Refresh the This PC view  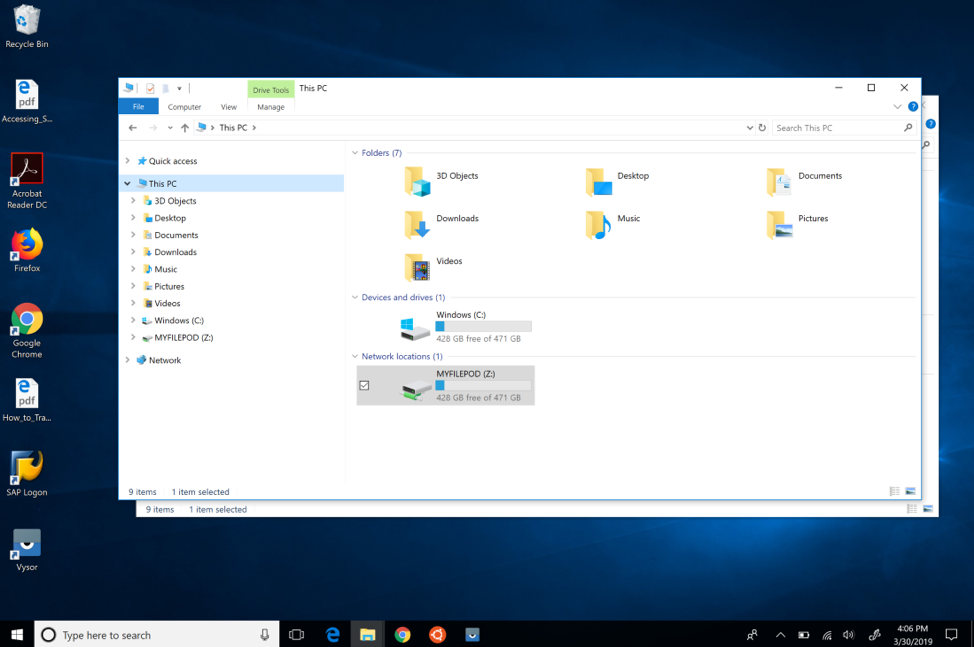762,127
